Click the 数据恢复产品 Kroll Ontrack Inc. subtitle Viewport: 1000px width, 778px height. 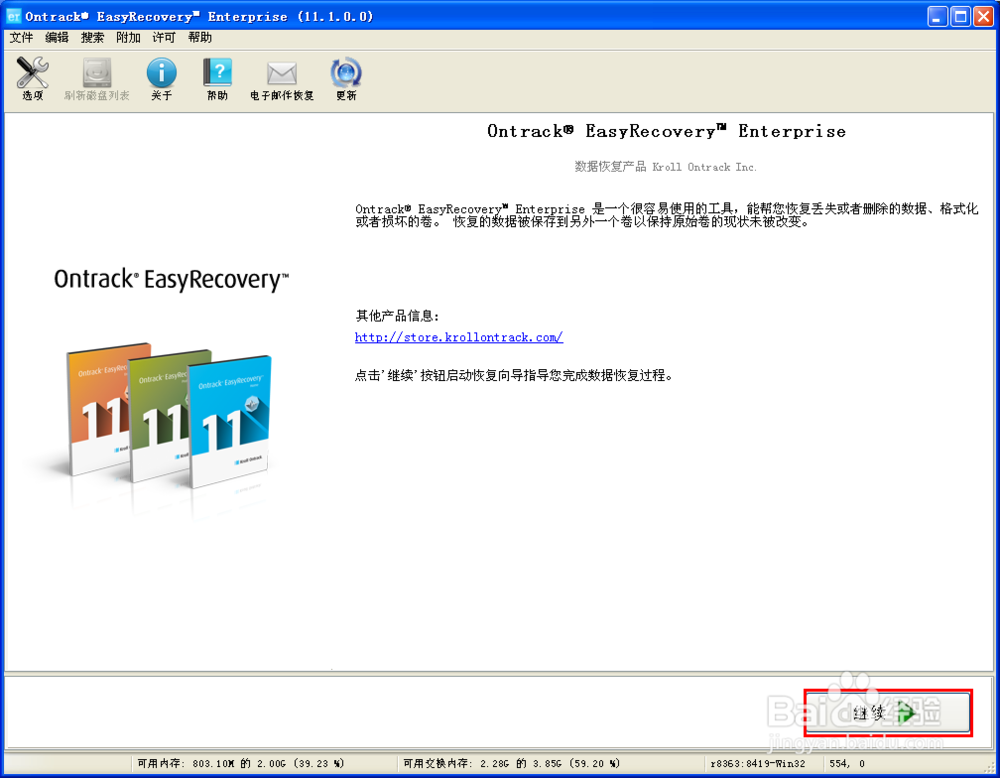[x=665, y=167]
